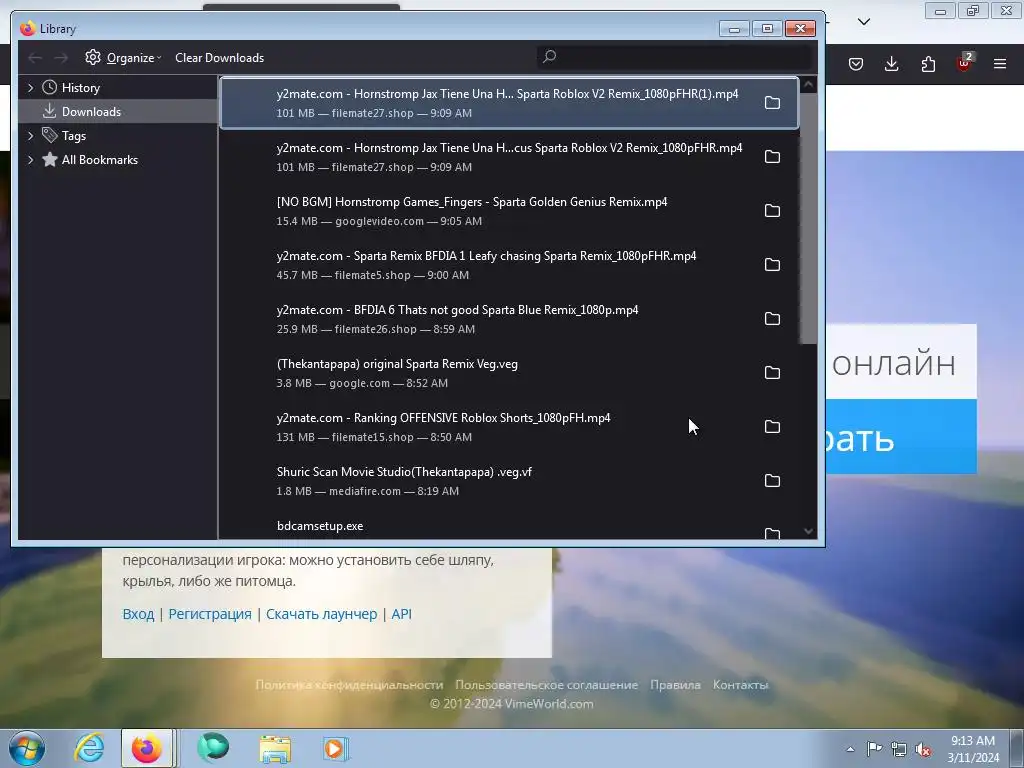Select the Firefox taskbar button

[x=147, y=748]
